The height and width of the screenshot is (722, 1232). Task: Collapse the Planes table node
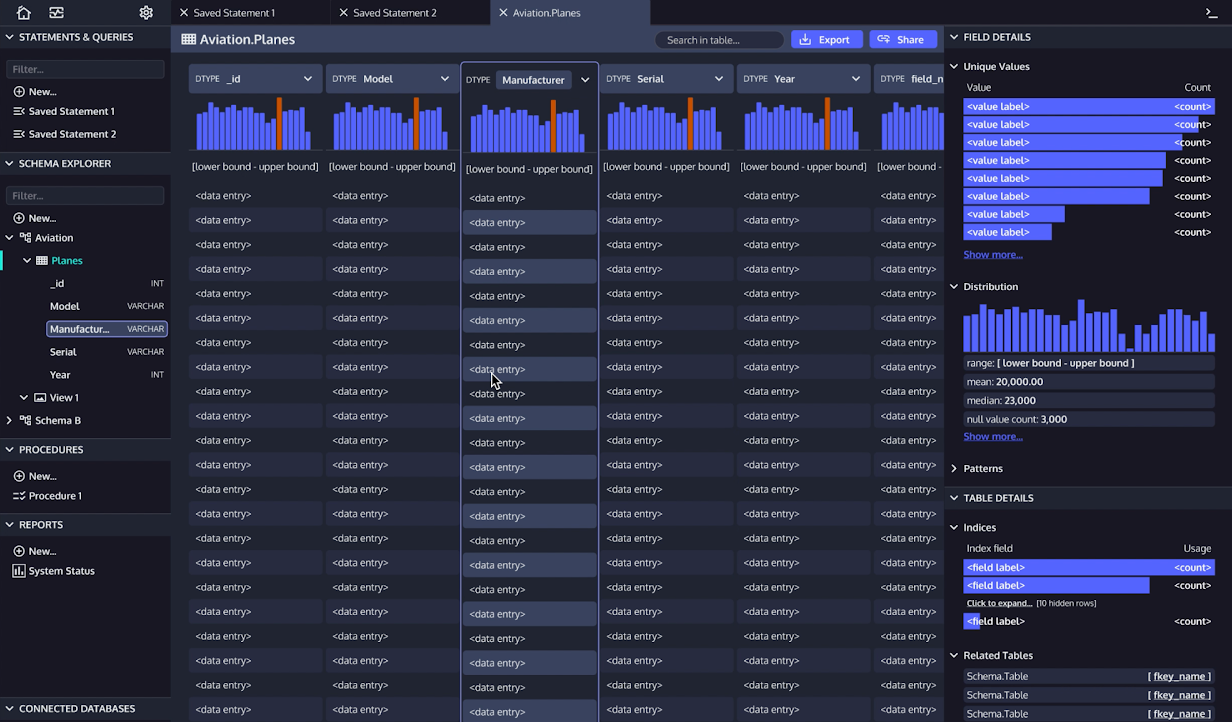[x=28, y=261]
